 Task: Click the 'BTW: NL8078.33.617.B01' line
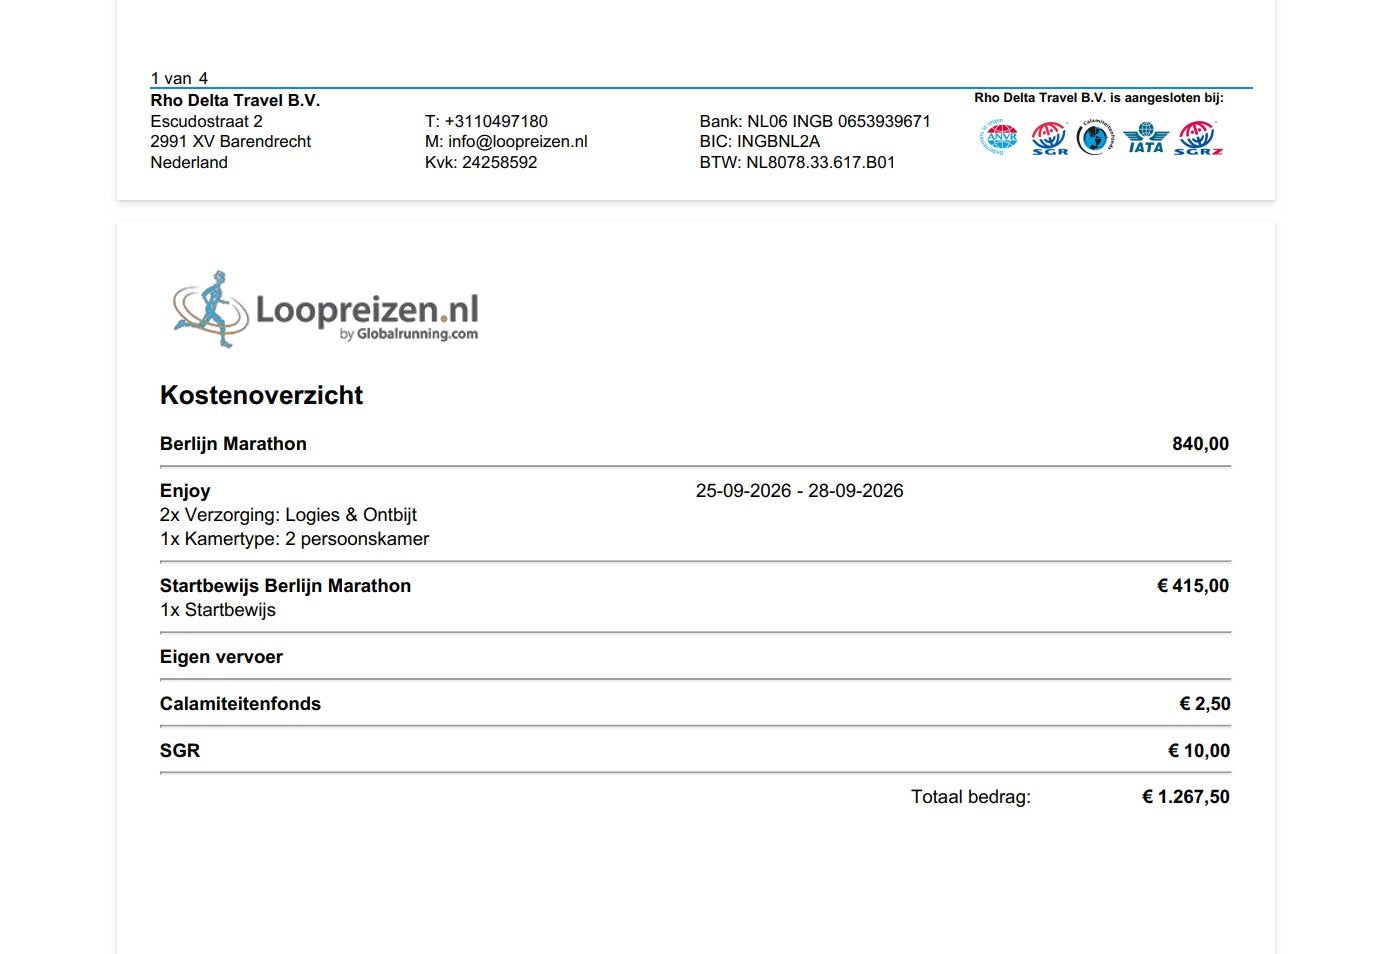coord(797,162)
